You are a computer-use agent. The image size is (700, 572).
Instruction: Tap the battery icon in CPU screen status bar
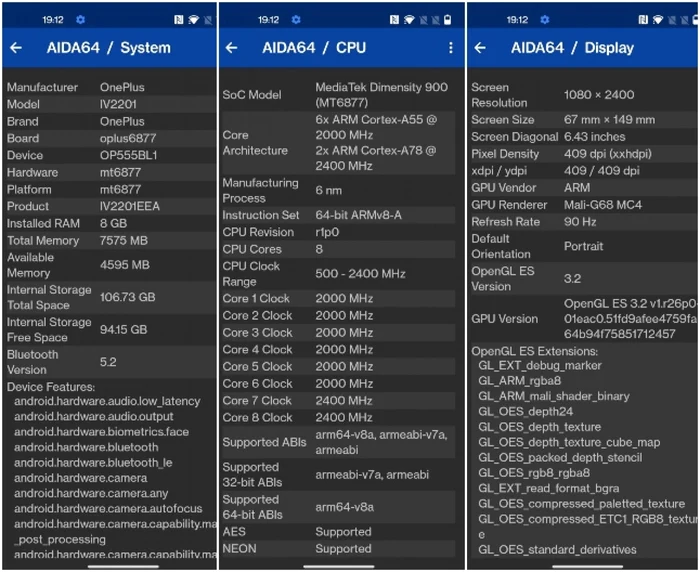[x=448, y=20]
